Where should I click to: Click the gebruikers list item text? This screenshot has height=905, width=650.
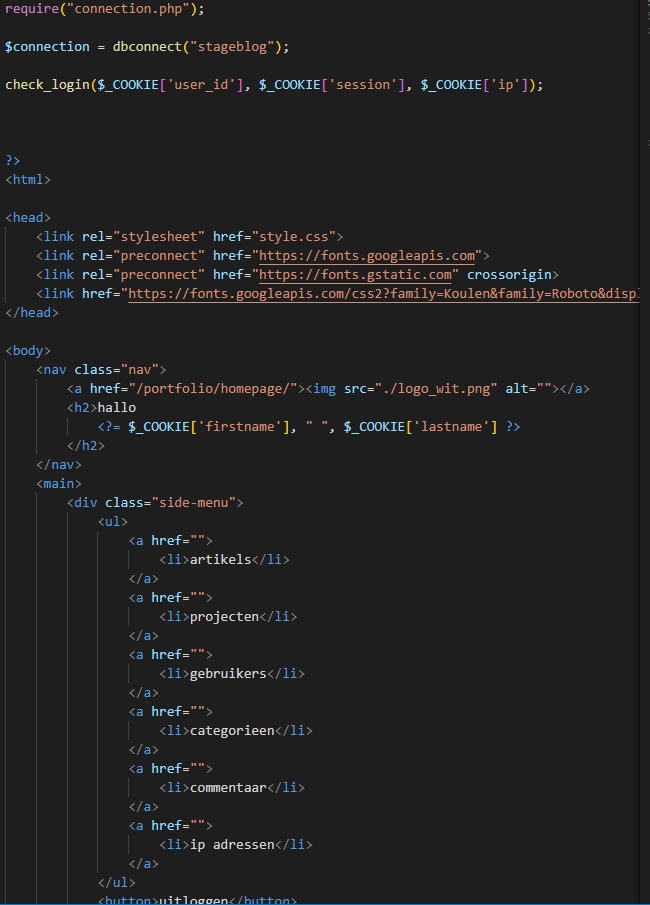(228, 674)
